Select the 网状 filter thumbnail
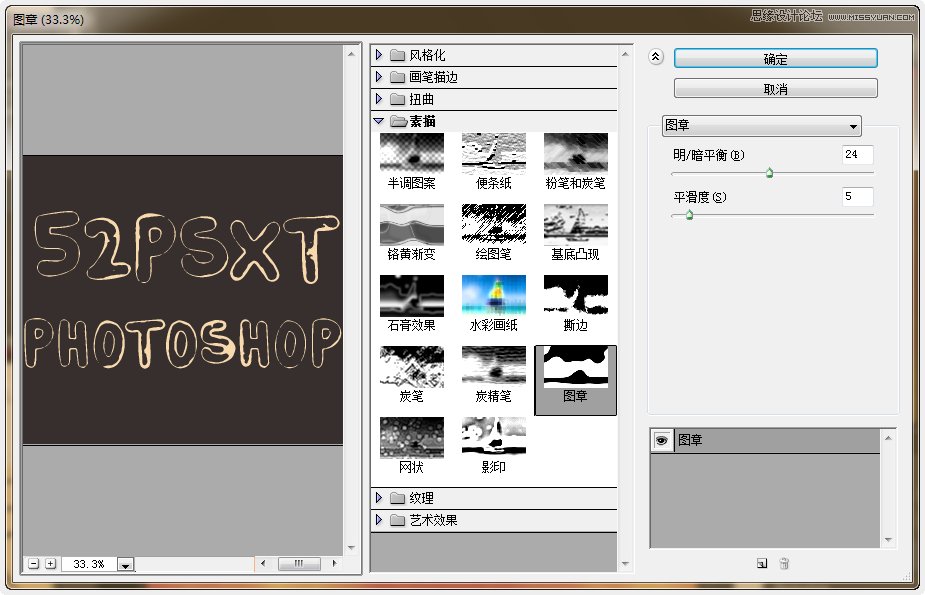Image resolution: width=925 pixels, height=595 pixels. (x=412, y=438)
